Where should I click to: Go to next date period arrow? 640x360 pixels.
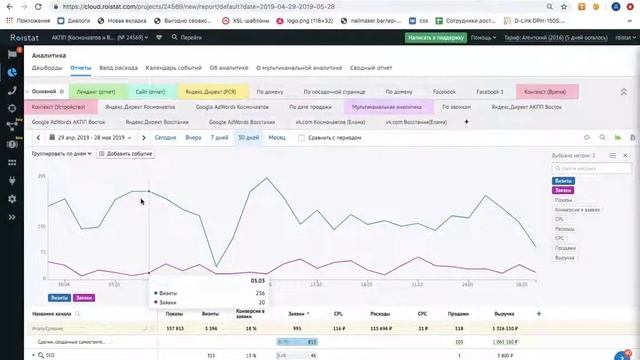(144, 138)
